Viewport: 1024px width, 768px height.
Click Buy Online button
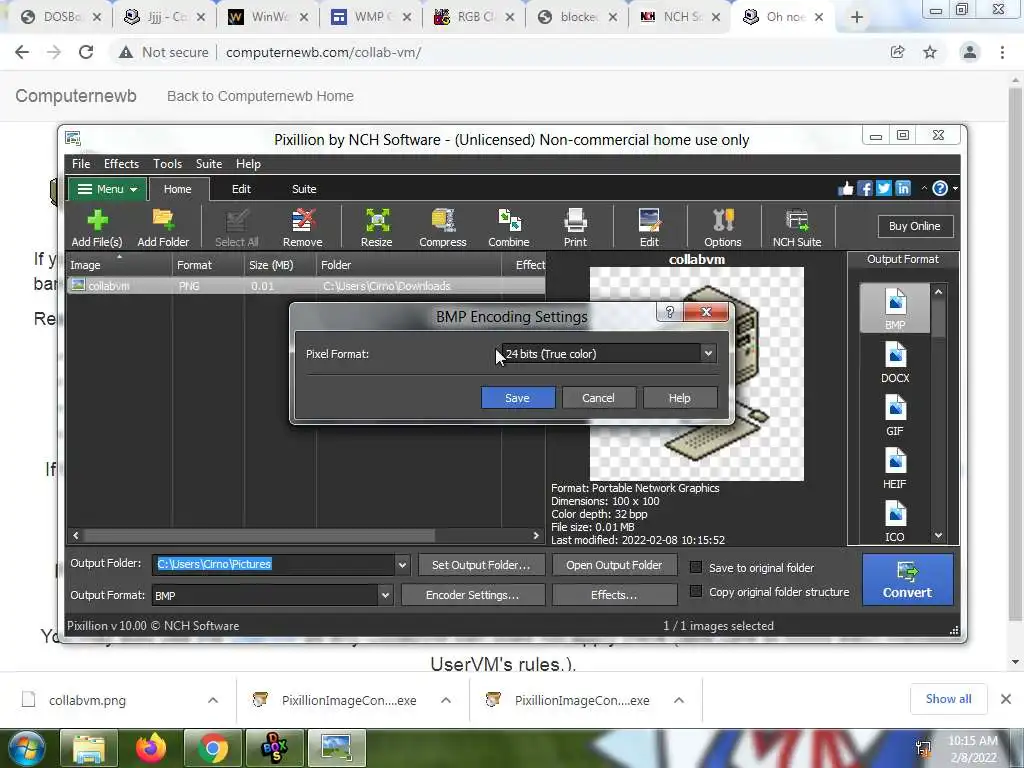click(x=914, y=226)
